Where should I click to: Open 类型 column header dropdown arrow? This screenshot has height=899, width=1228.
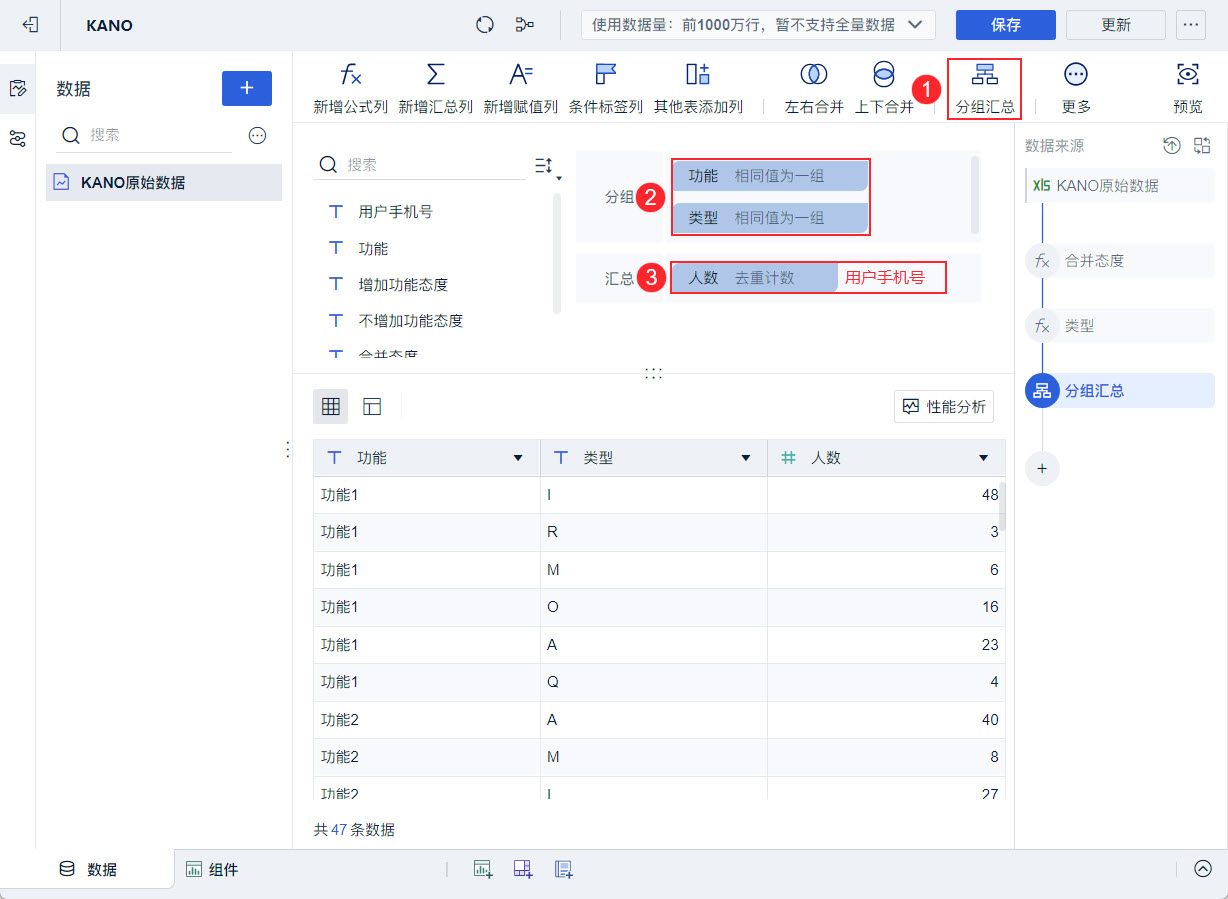pyautogui.click(x=745, y=458)
